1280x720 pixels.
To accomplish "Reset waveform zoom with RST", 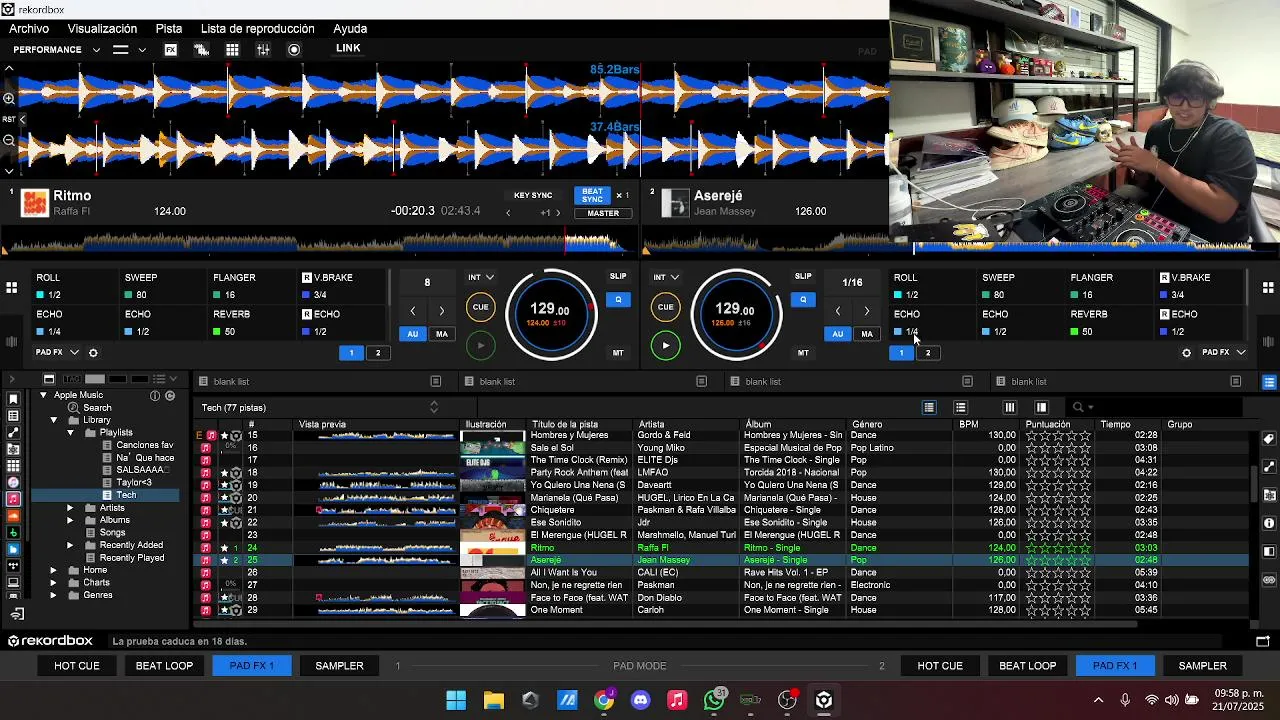I will 9,119.
